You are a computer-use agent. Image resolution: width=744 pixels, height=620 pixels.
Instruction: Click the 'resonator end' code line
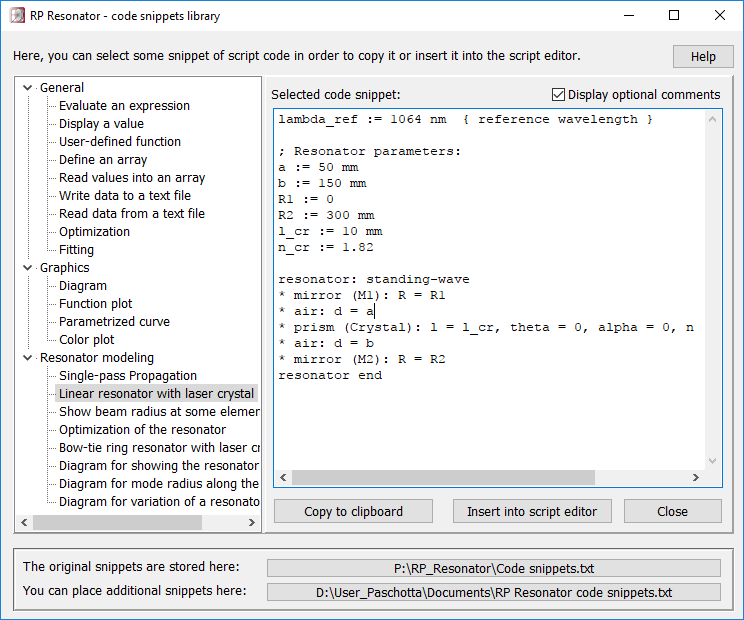(330, 375)
